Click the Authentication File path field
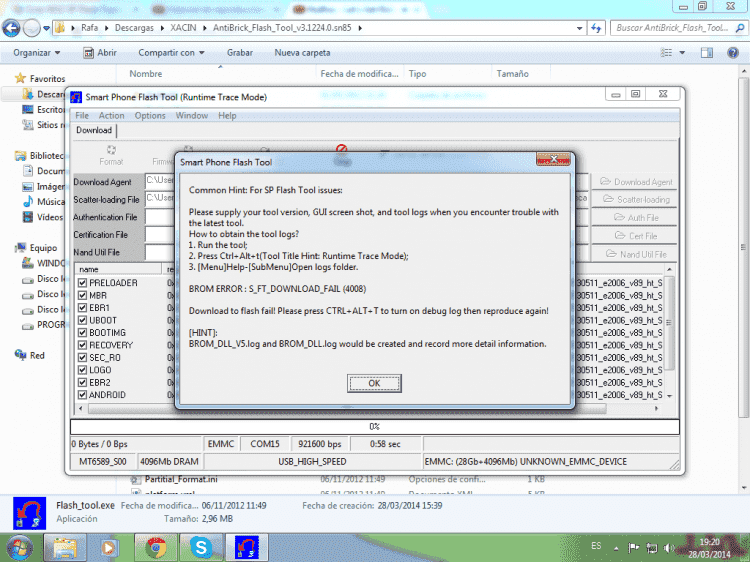 click(161, 217)
